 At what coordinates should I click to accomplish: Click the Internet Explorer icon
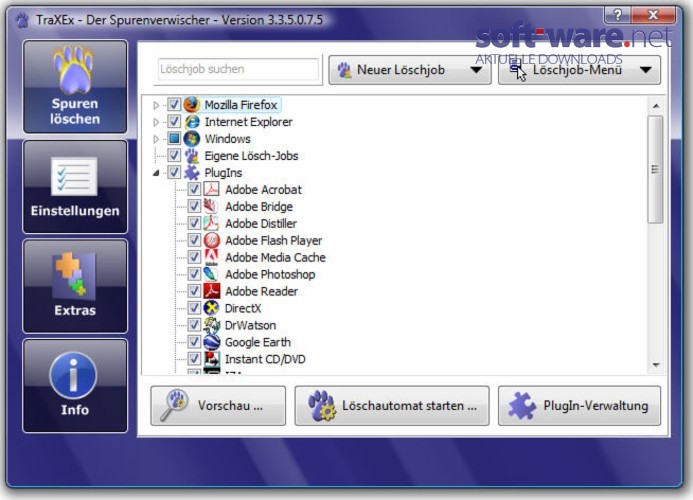(x=191, y=122)
